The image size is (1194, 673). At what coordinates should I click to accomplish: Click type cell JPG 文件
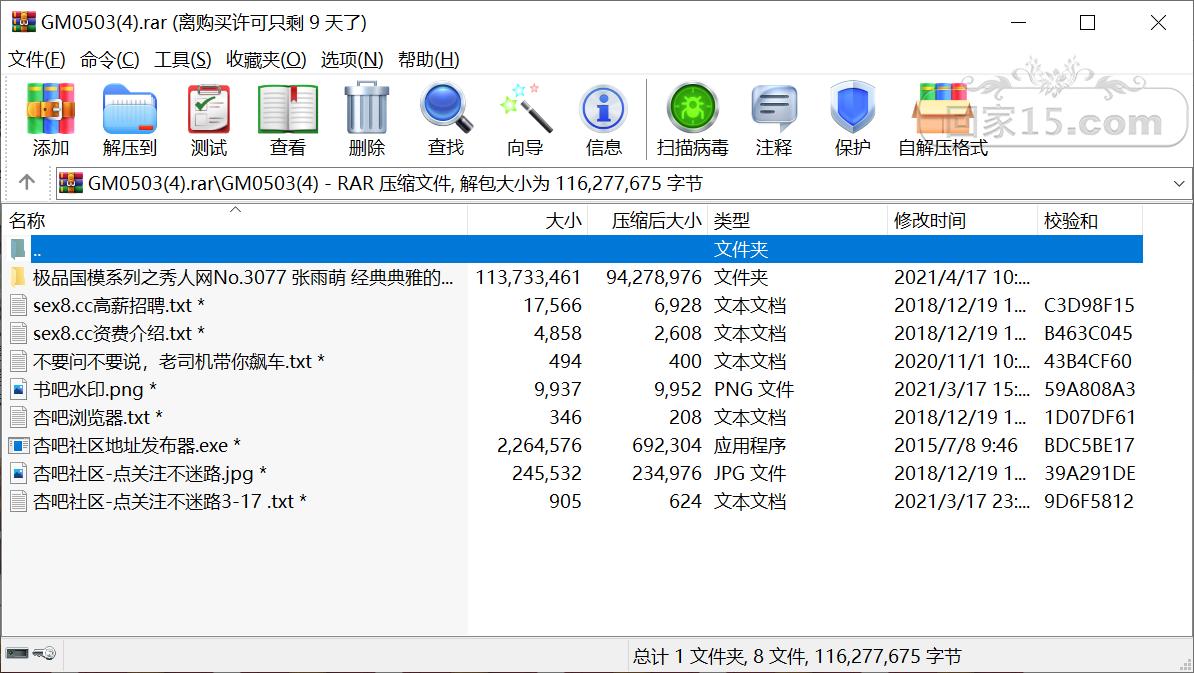pos(749,474)
